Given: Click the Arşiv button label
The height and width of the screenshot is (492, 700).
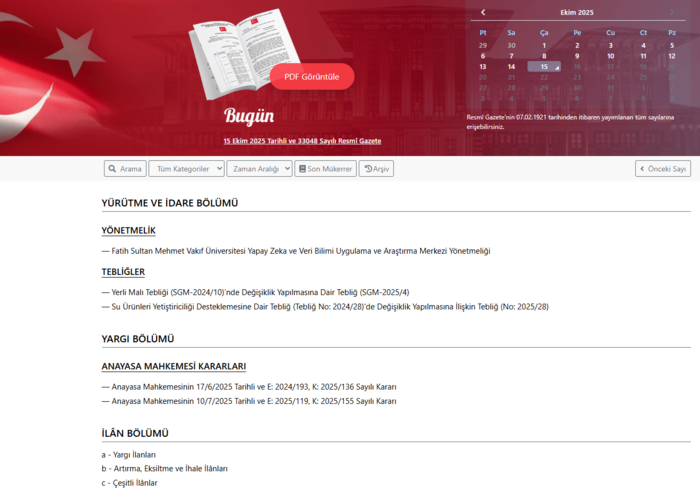Looking at the screenshot, I should (381, 169).
